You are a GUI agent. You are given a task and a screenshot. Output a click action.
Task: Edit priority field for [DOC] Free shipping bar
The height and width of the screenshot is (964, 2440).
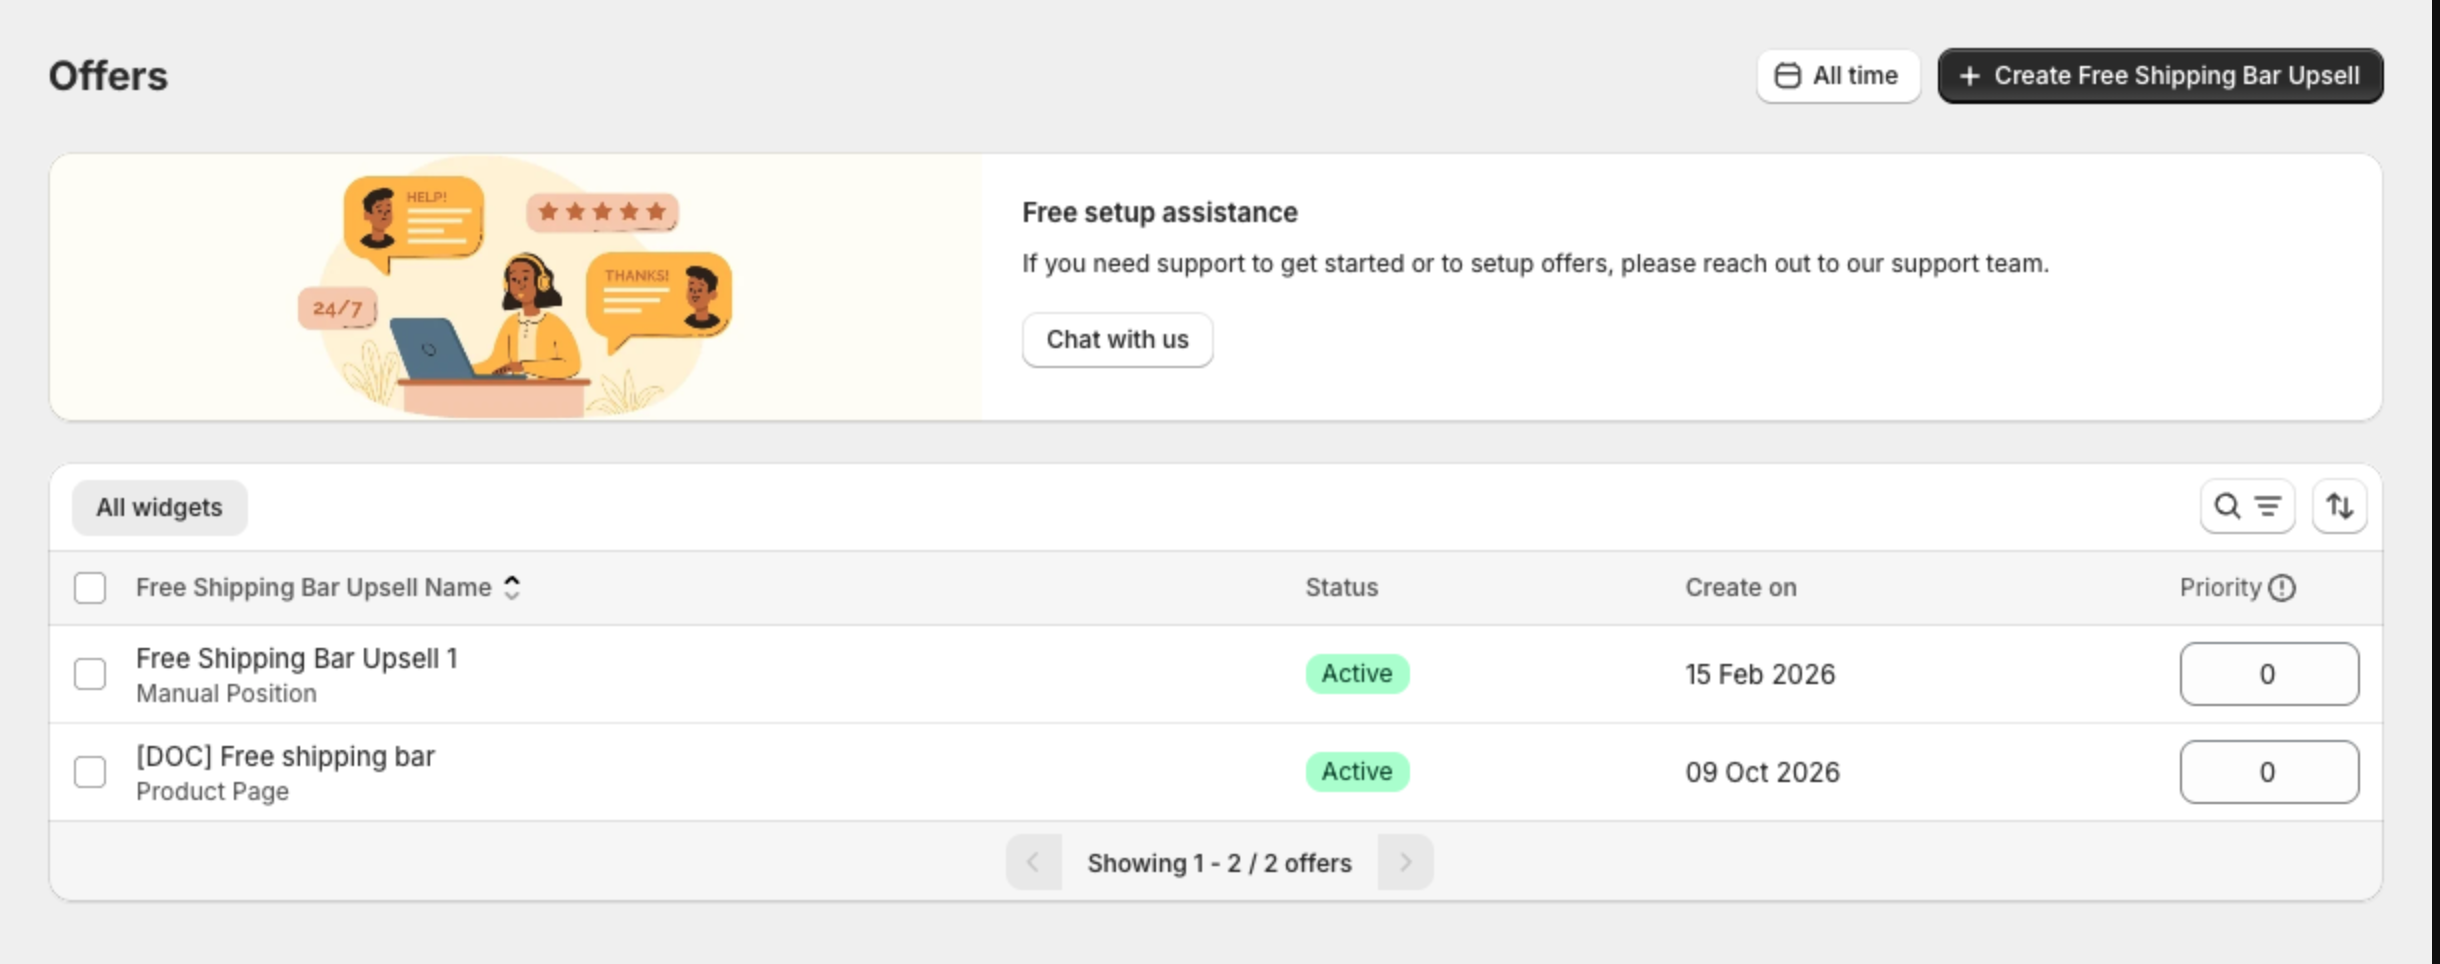(x=2269, y=772)
